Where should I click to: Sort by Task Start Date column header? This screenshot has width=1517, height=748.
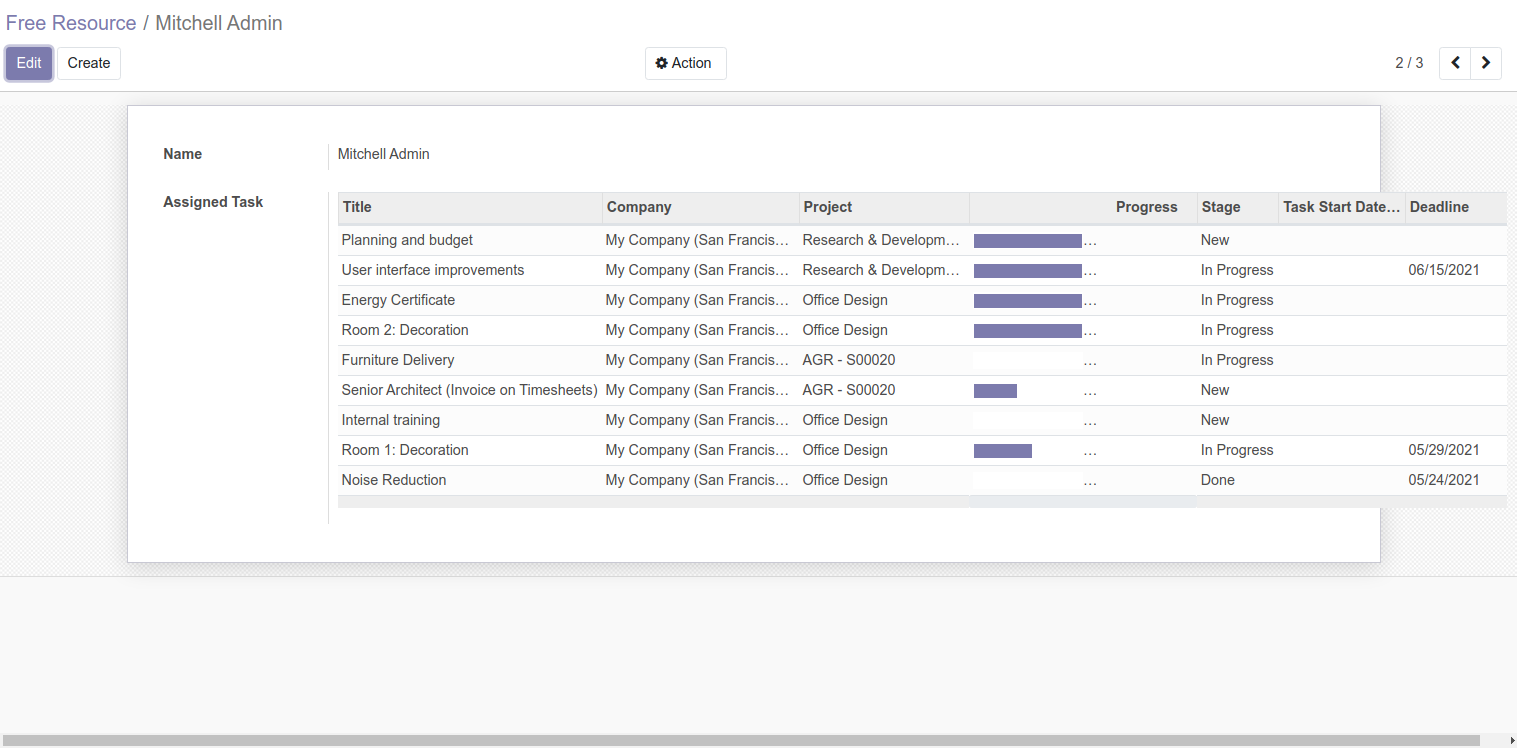(1341, 207)
